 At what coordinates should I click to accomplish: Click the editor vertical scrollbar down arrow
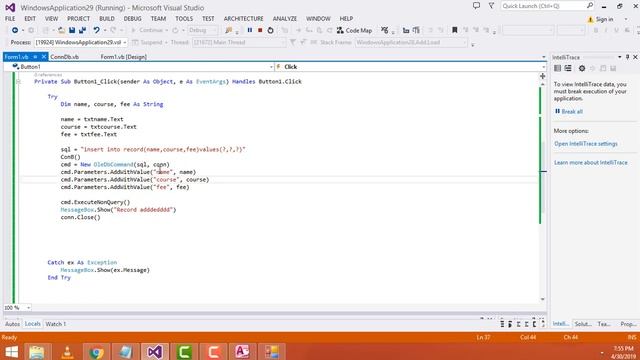point(542,299)
